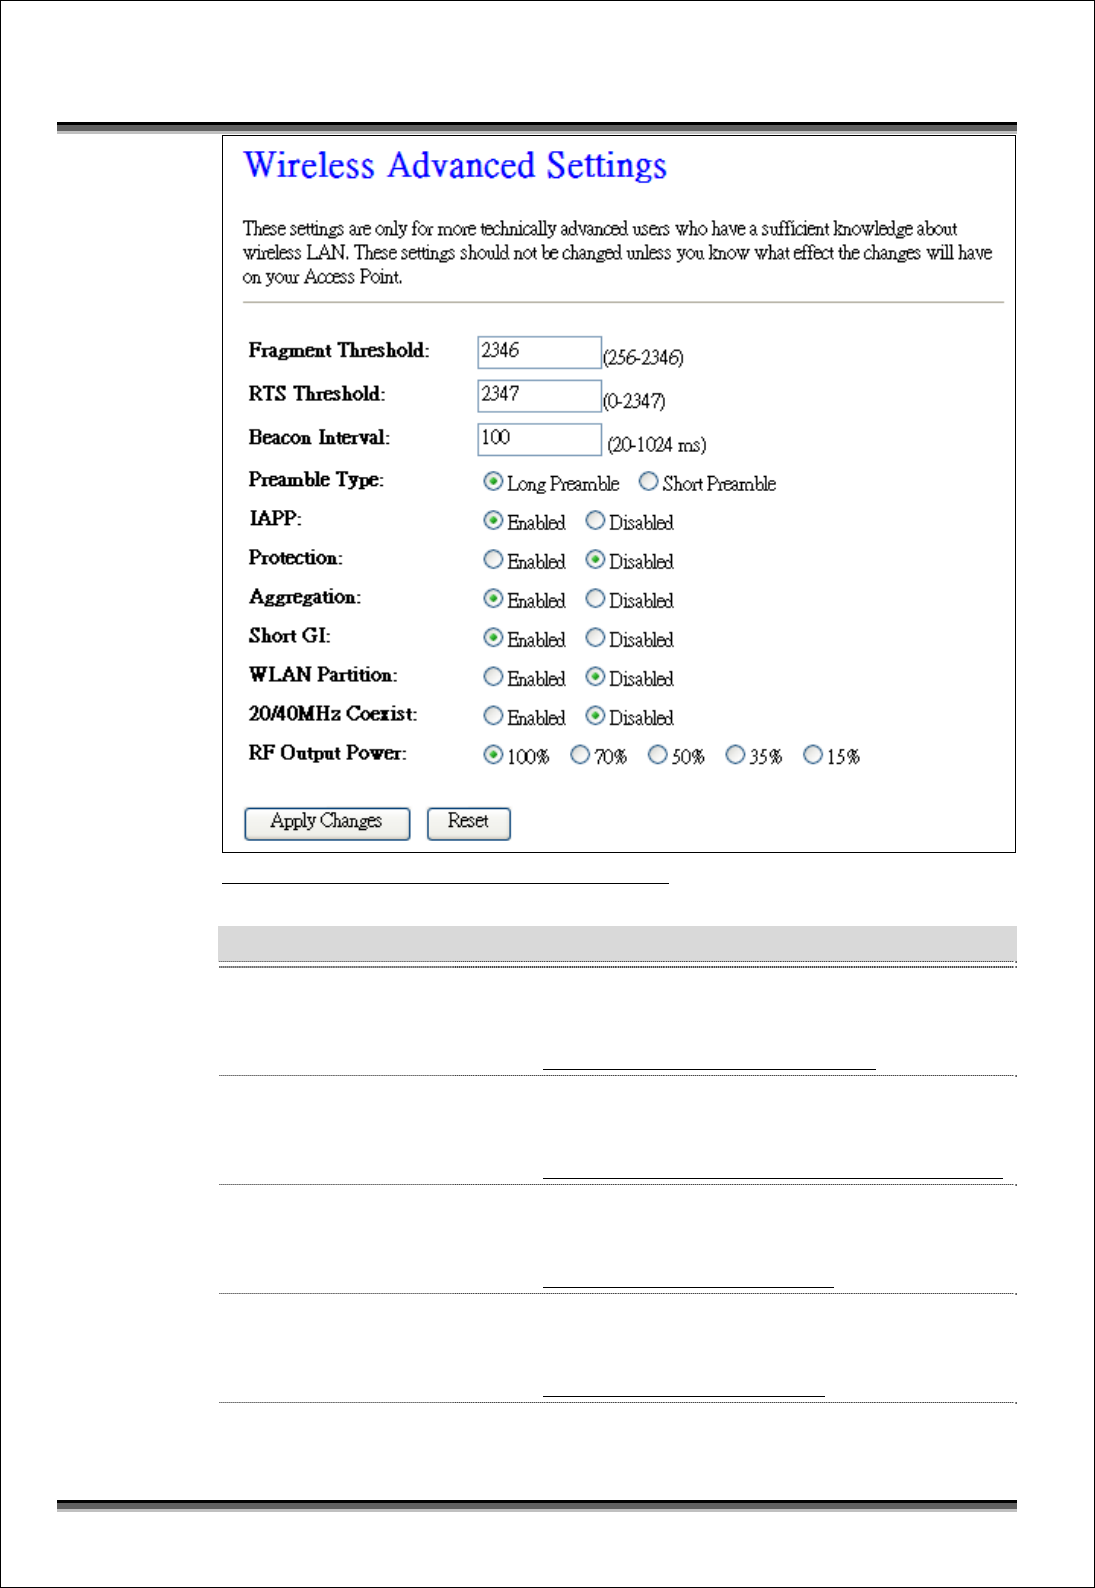Image resolution: width=1095 pixels, height=1588 pixels.
Task: Click the RTS Threshold input field
Action: [539, 396]
